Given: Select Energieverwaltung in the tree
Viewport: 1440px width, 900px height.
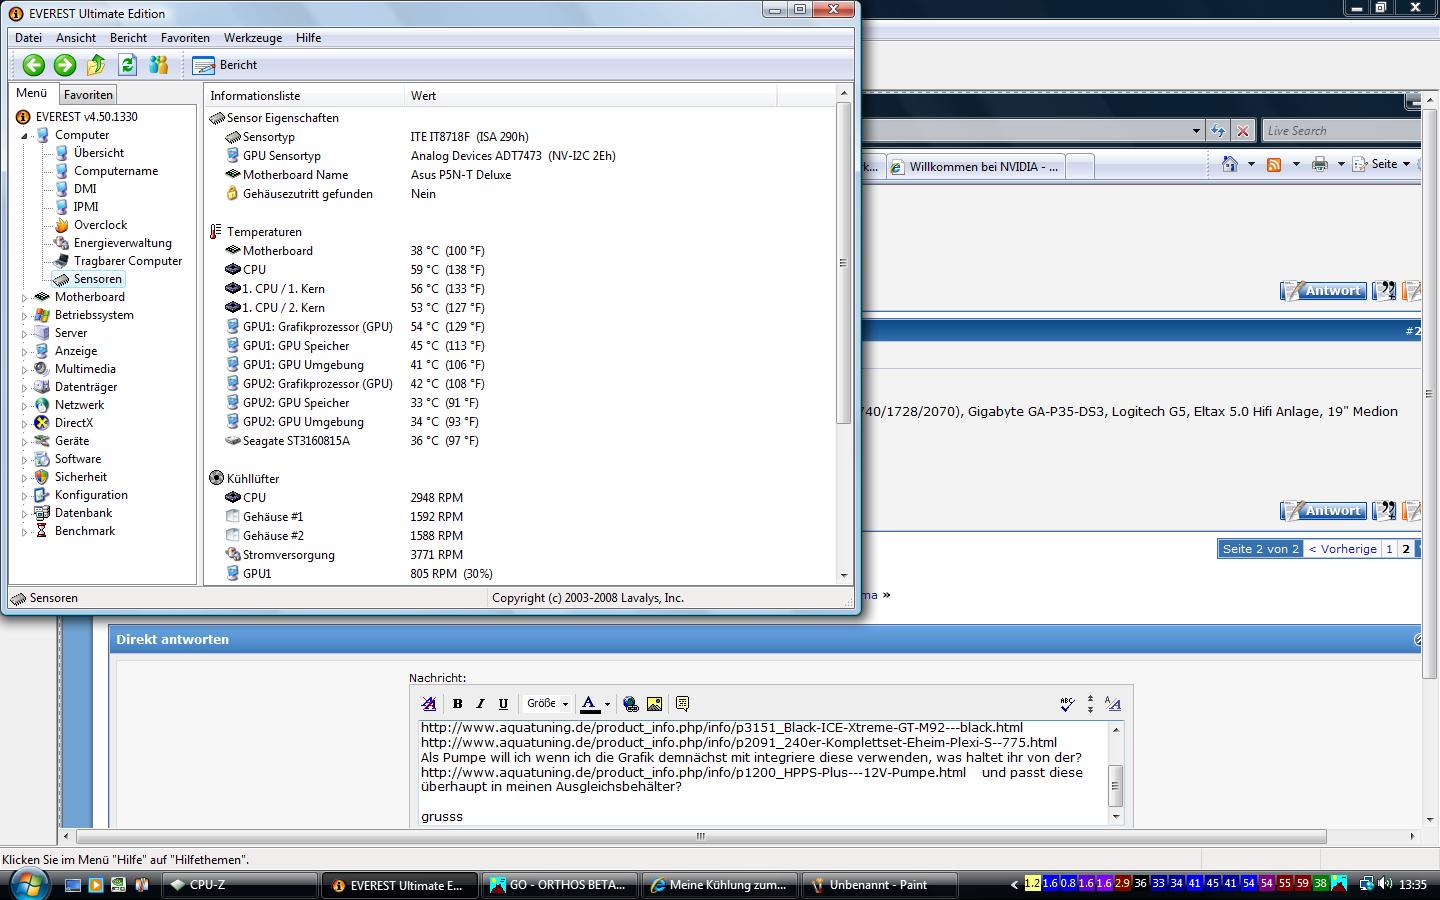Looking at the screenshot, I should (x=123, y=243).
